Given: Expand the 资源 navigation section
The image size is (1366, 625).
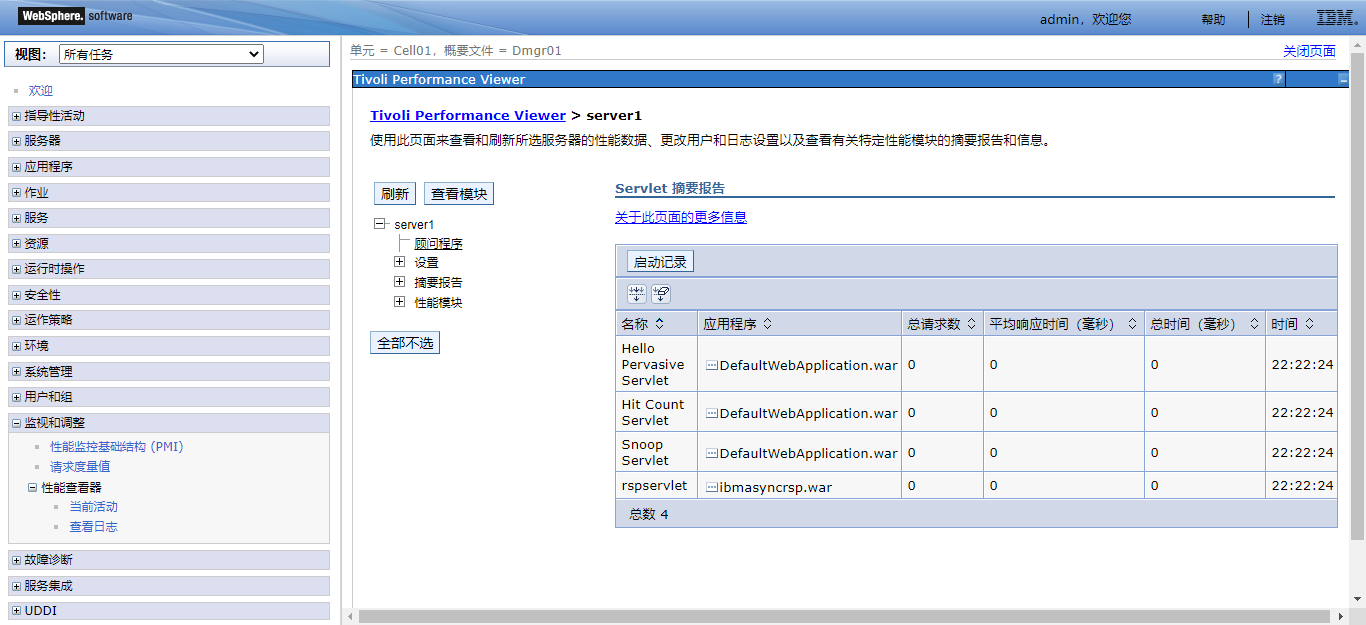Looking at the screenshot, I should (x=16, y=244).
